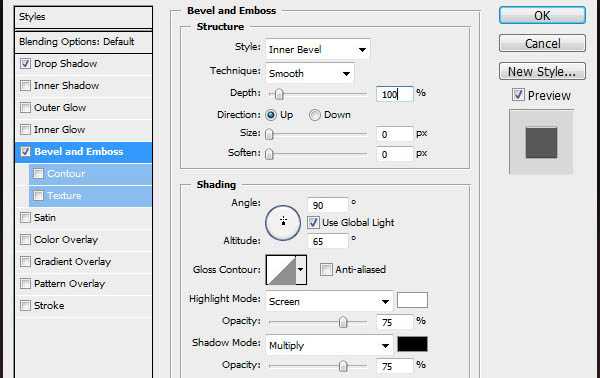The height and width of the screenshot is (378, 600).
Task: Select the Up direction radio button
Action: pos(271,115)
